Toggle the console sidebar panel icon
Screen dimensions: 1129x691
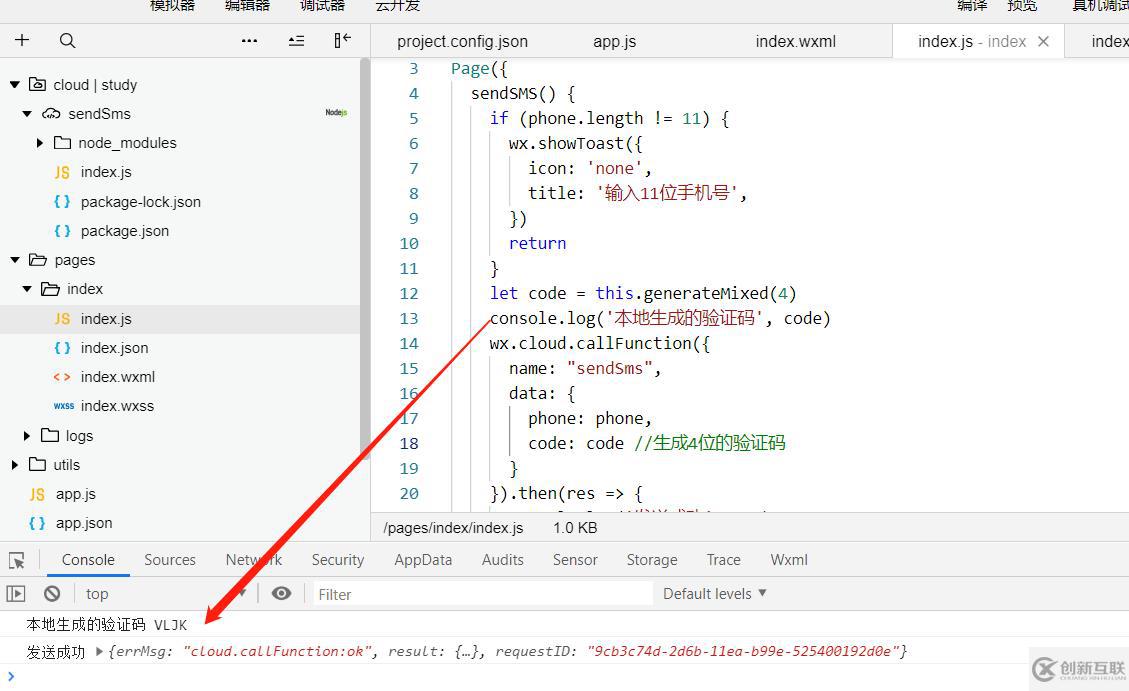pos(16,594)
